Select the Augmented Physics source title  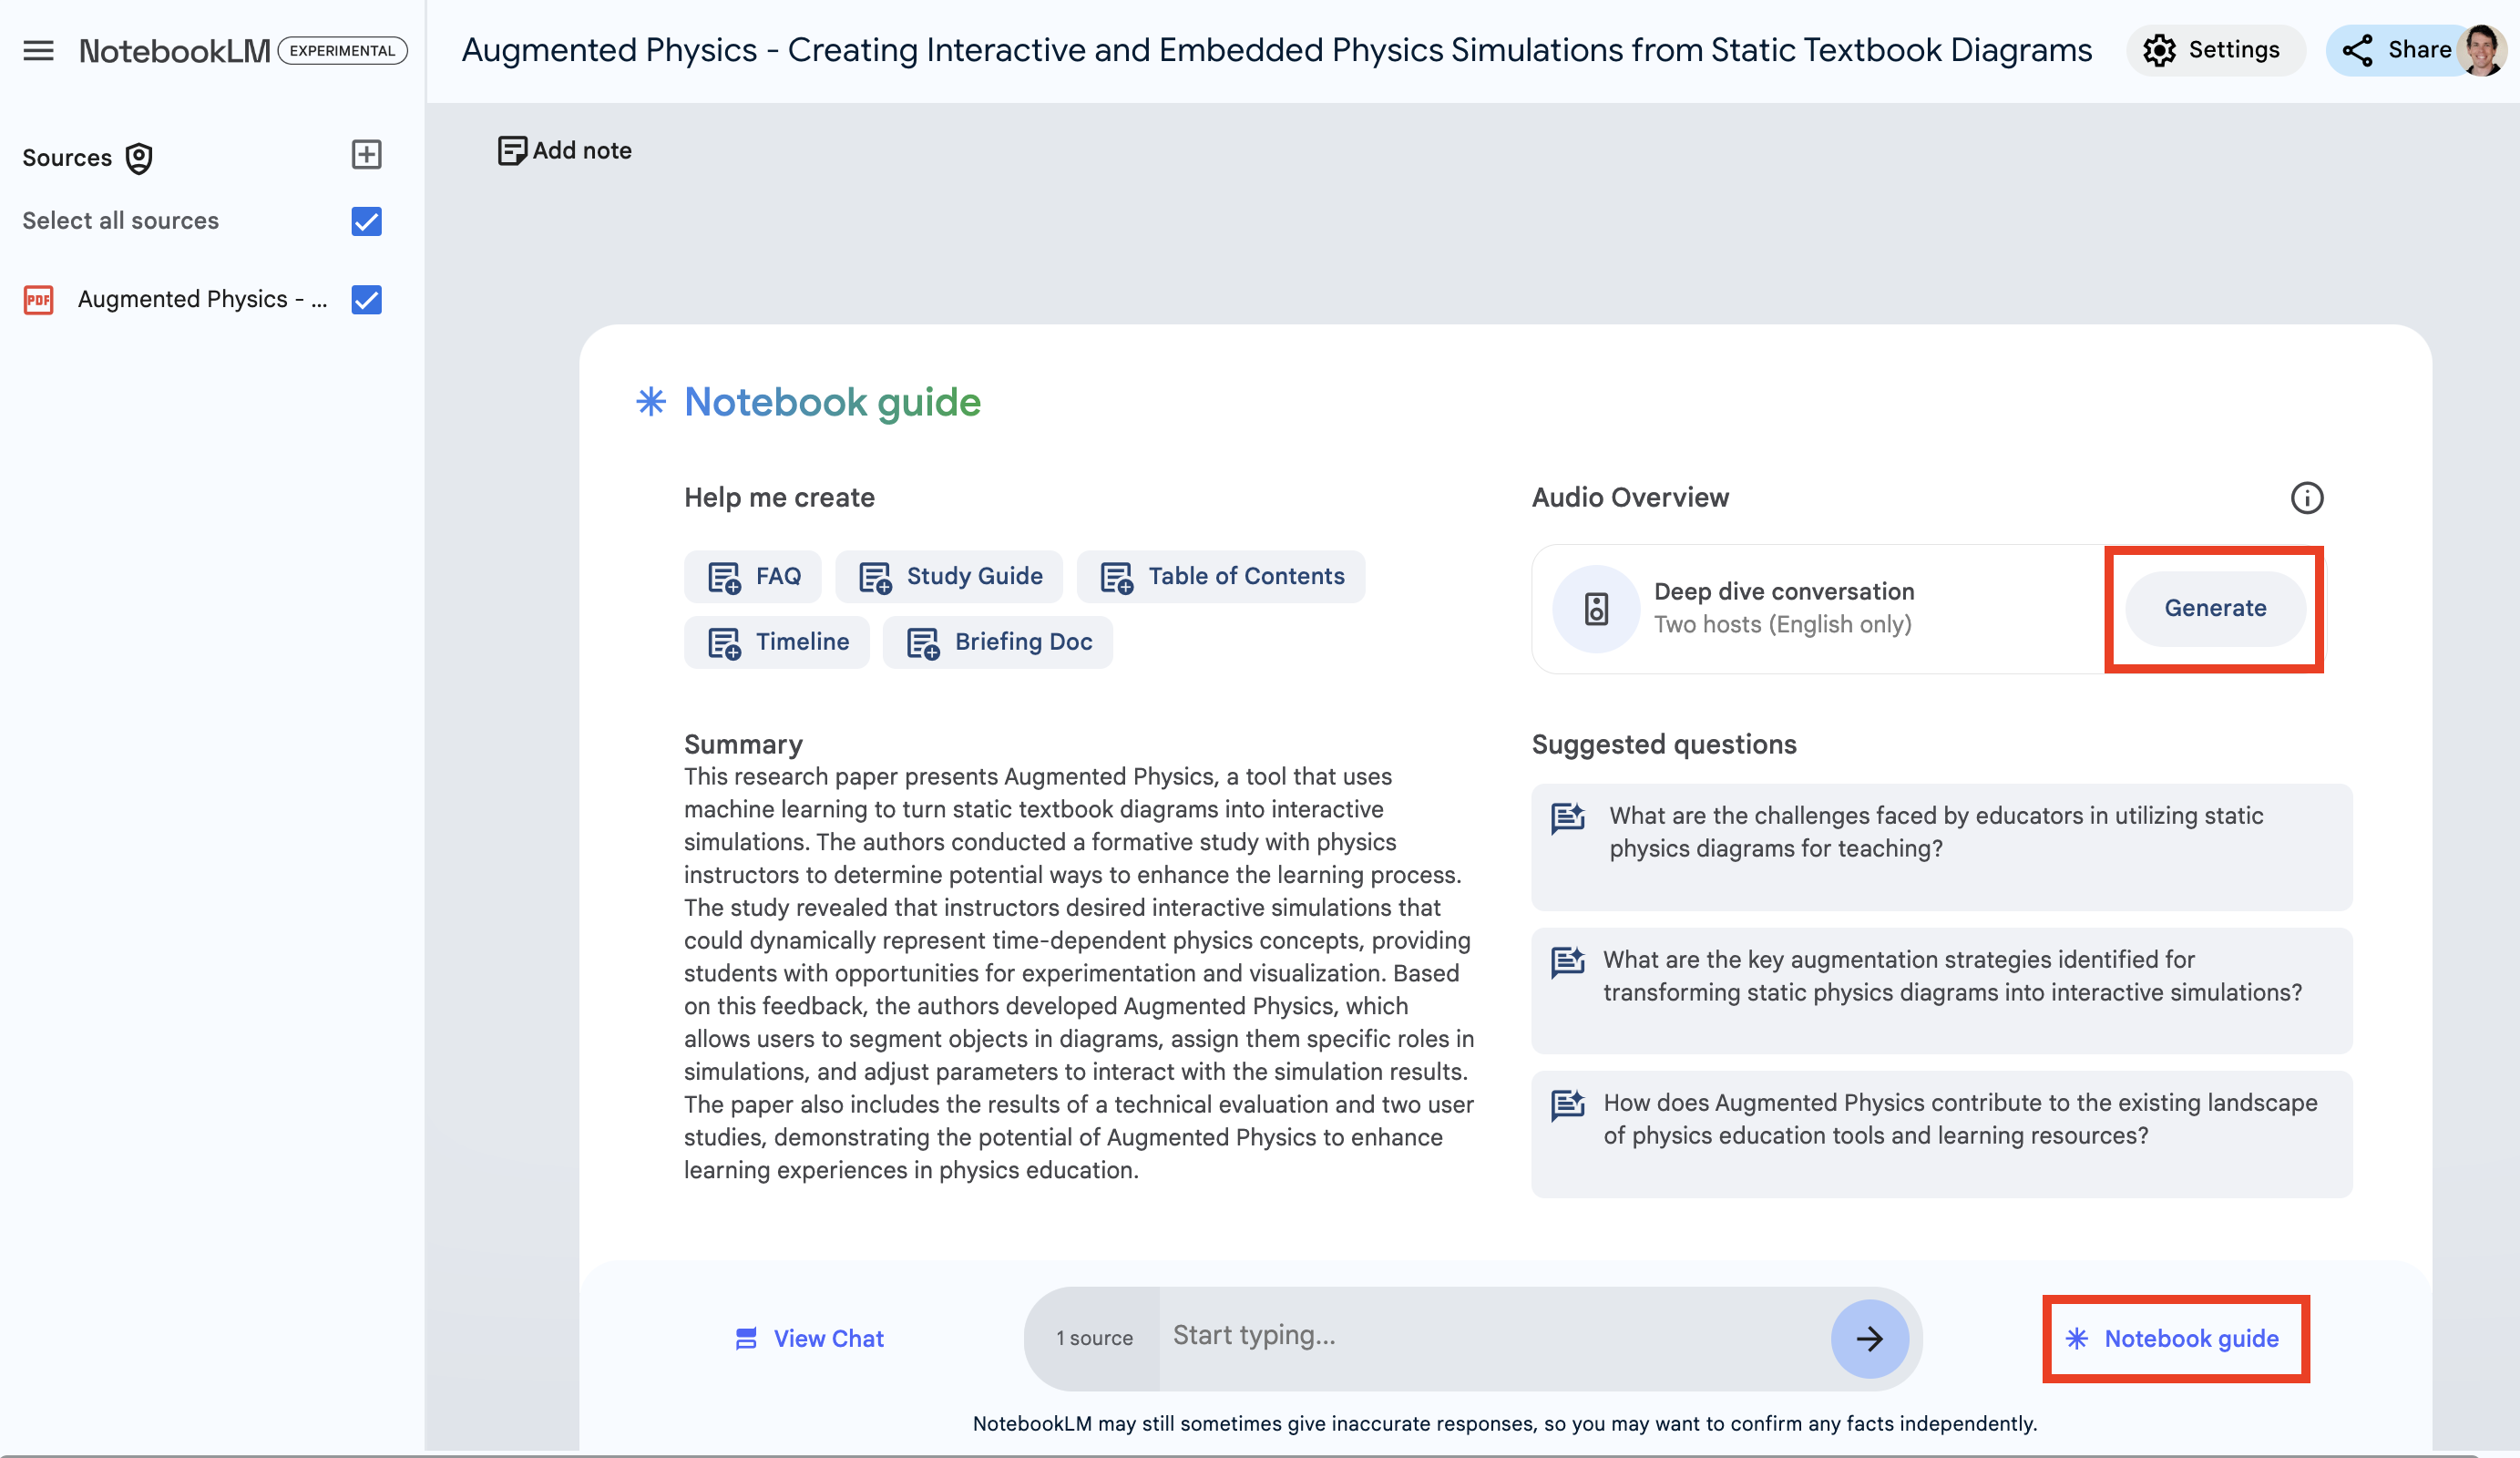point(202,299)
